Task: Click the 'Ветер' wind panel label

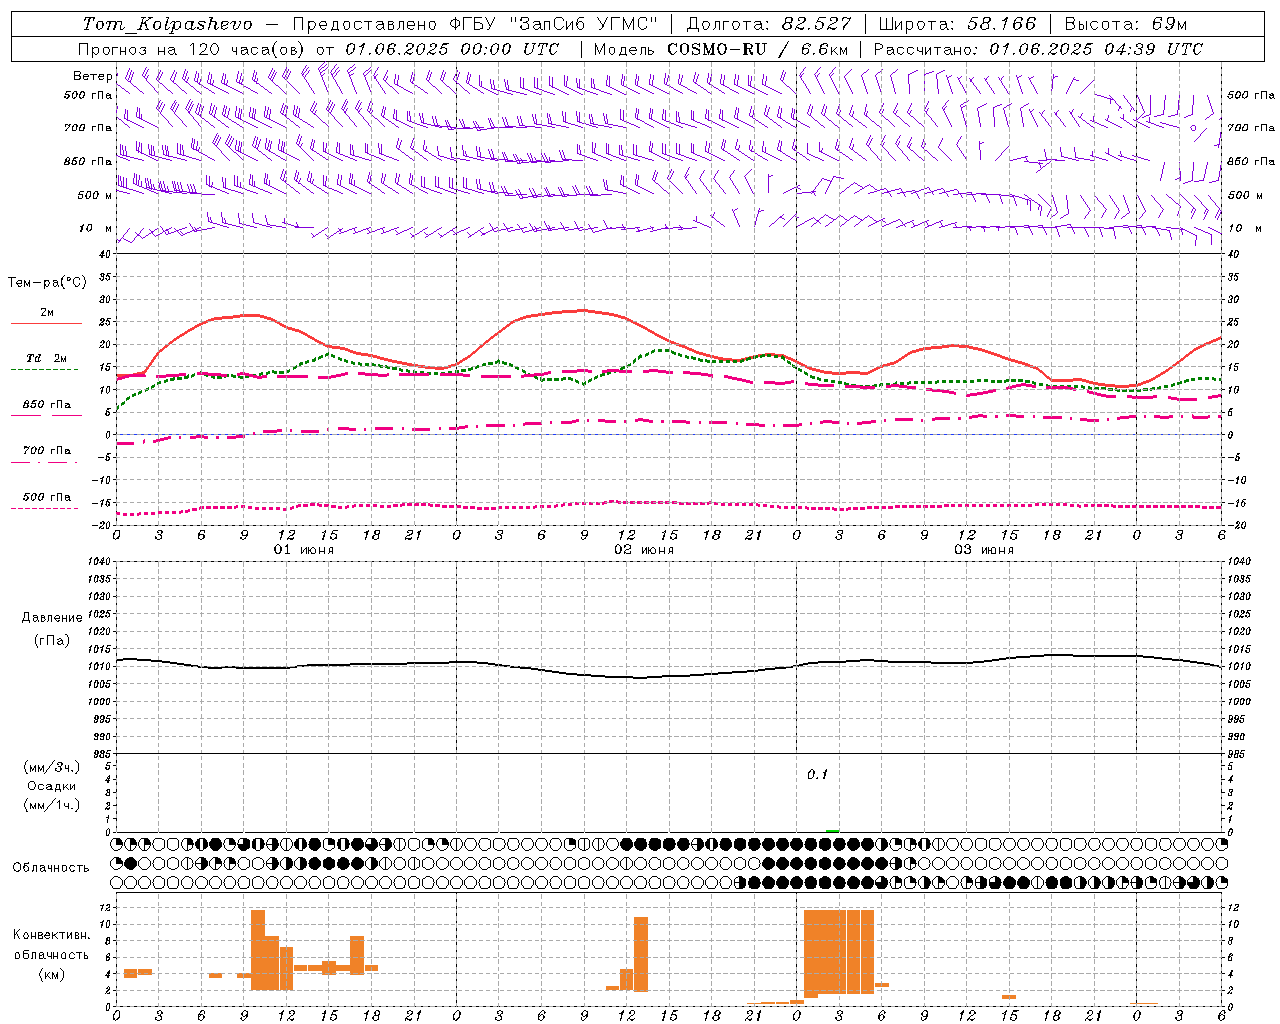Action: click(x=92, y=76)
